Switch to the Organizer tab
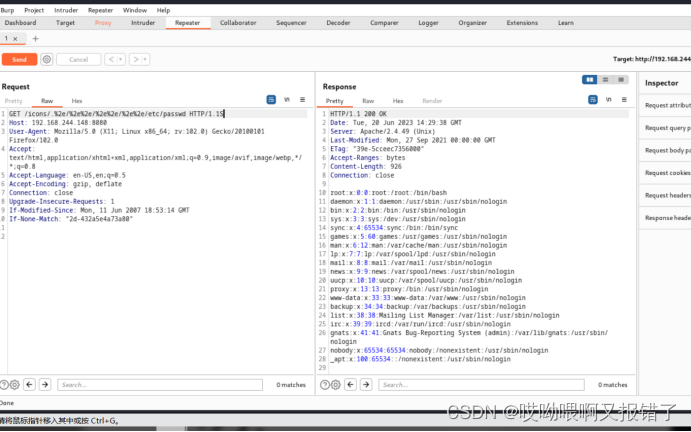 click(x=472, y=22)
